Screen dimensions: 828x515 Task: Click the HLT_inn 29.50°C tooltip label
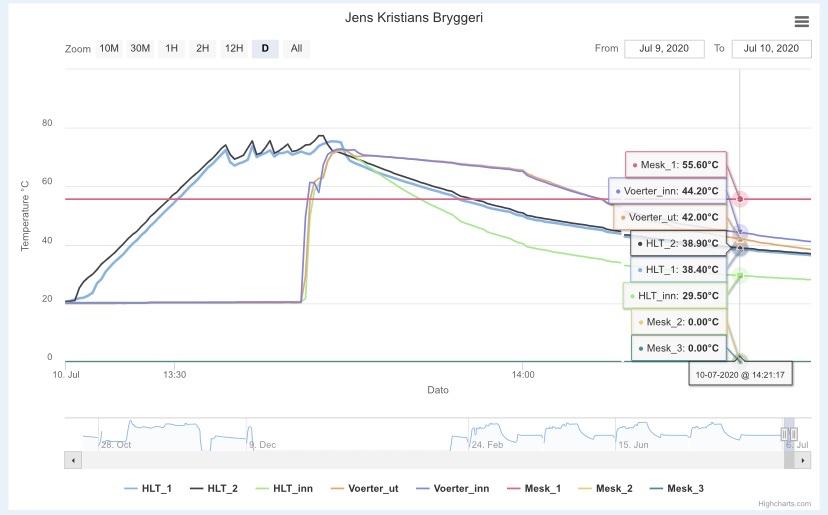click(x=675, y=296)
